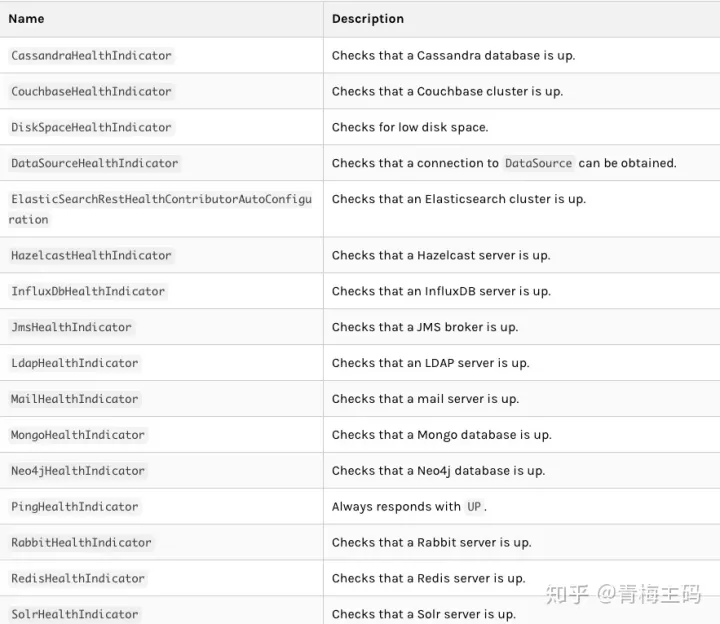Screen dimensions: 720x624
Task: Click 'Checks that a Rabbit server is up.'
Action: pyautogui.click(x=432, y=542)
